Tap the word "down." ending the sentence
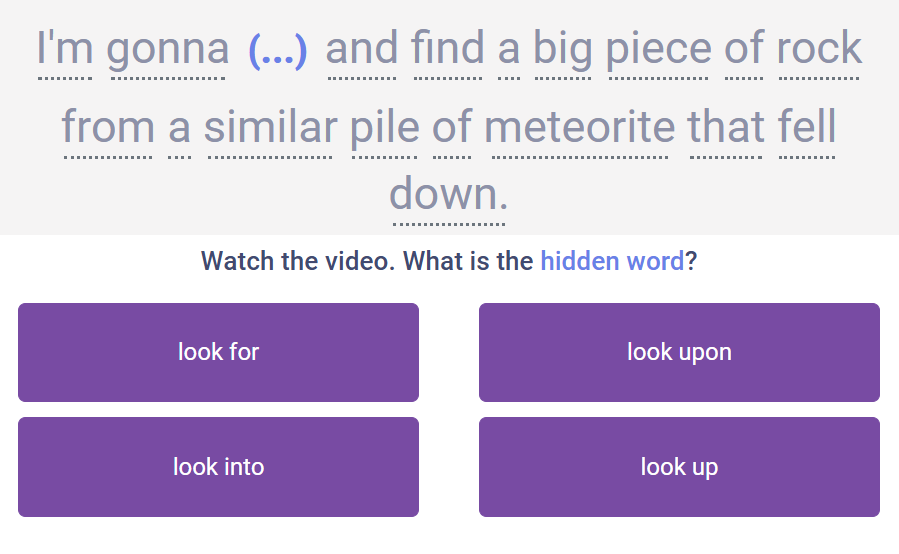Viewport: 899px width, 554px height. 448,194
